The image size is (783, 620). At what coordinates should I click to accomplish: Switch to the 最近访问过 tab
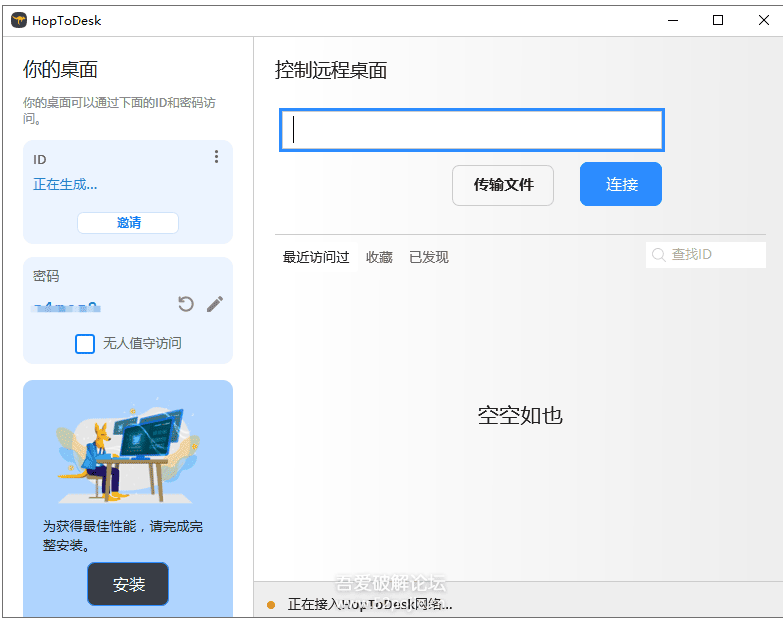(316, 257)
